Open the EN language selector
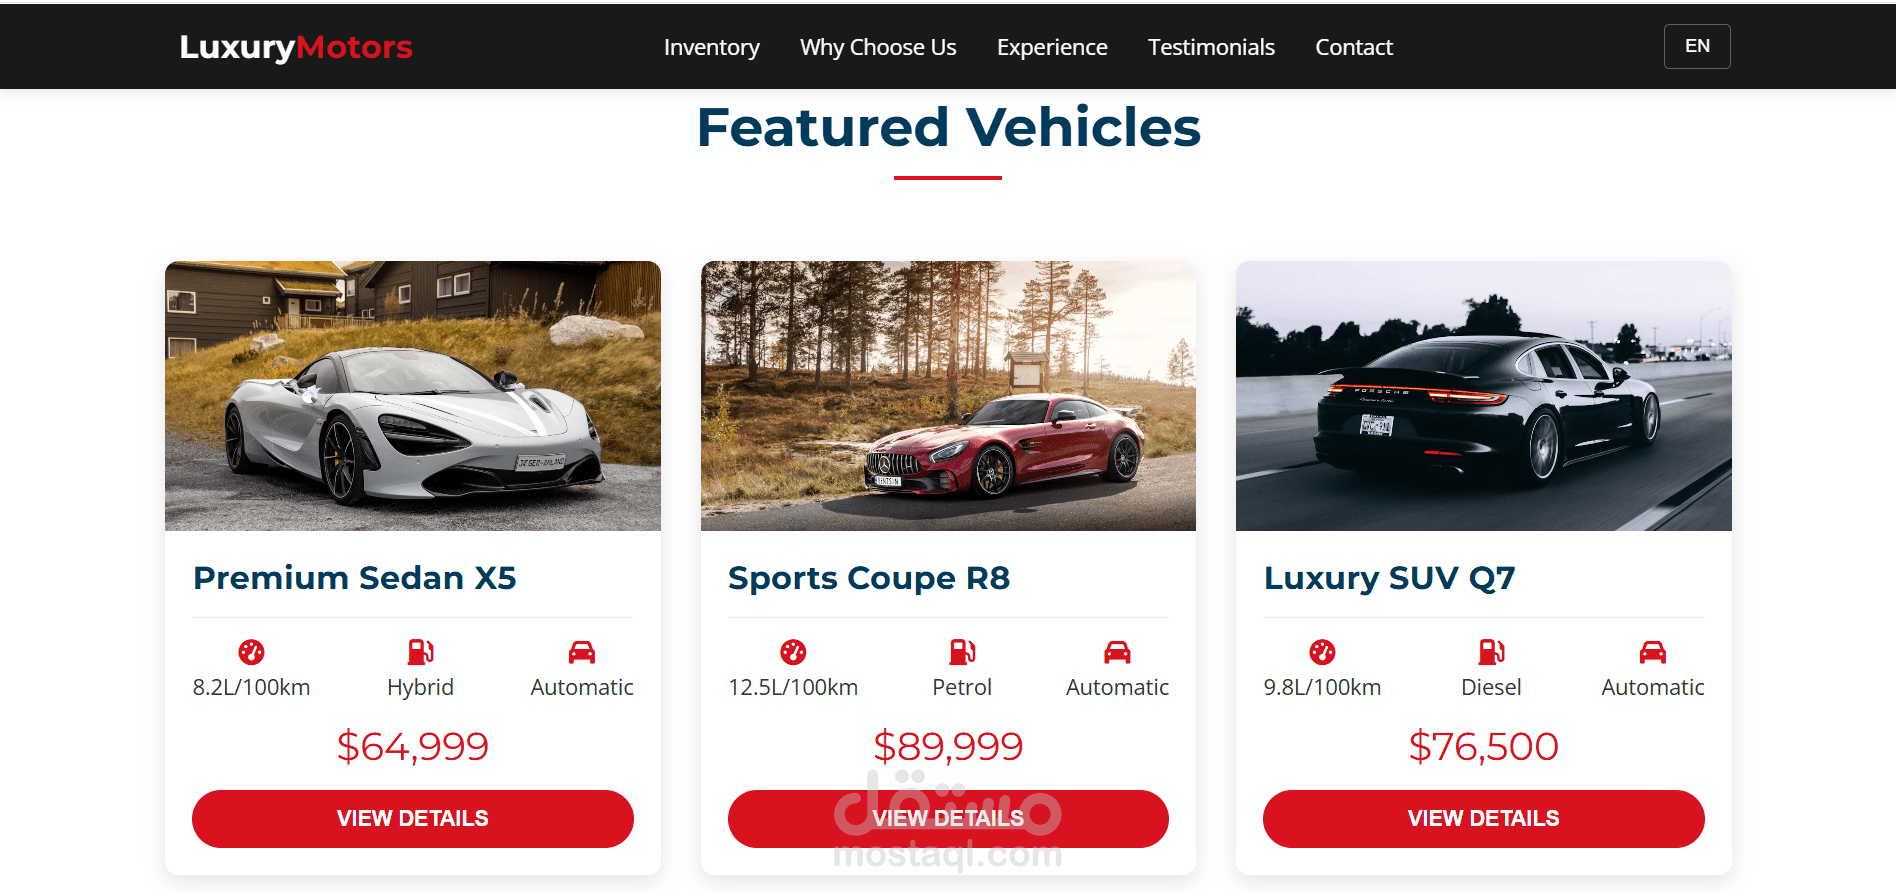Viewport: 1896px width, 892px height. 1697,46
